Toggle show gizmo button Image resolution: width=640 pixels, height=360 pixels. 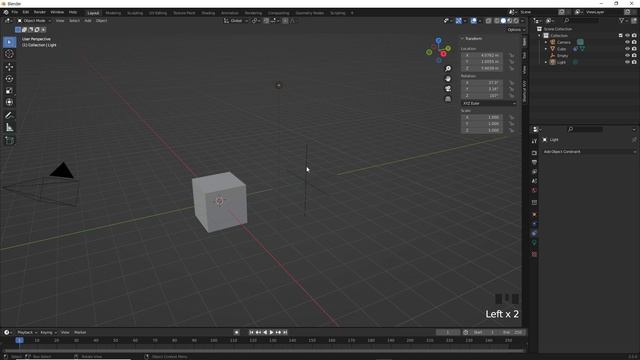(x=459, y=21)
